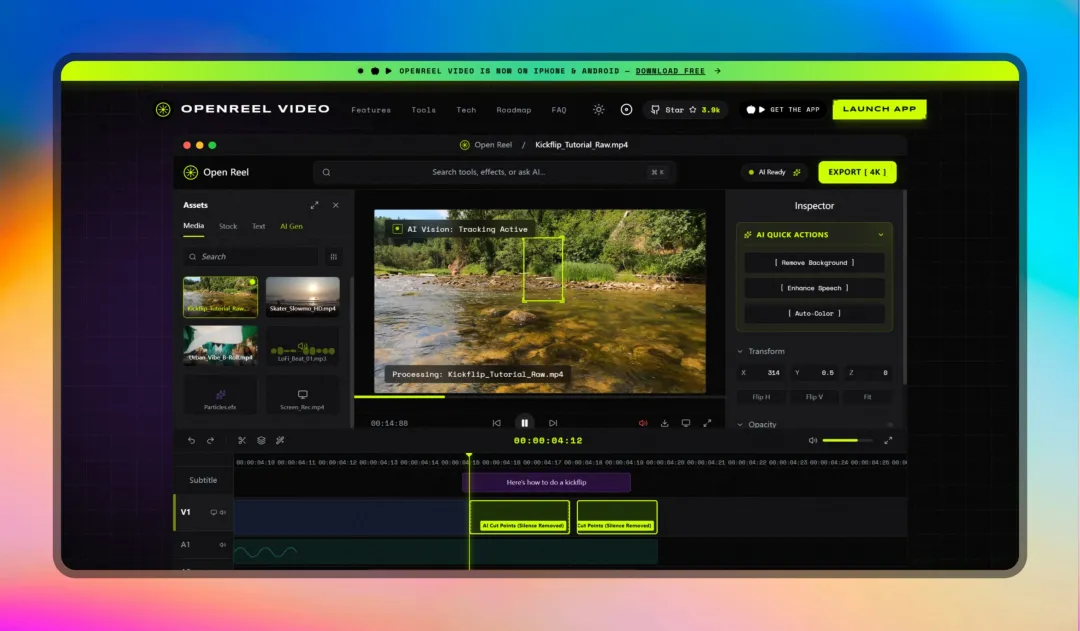The image size is (1080, 631).
Task: Expand the timeline to fullscreen
Action: [x=888, y=440]
